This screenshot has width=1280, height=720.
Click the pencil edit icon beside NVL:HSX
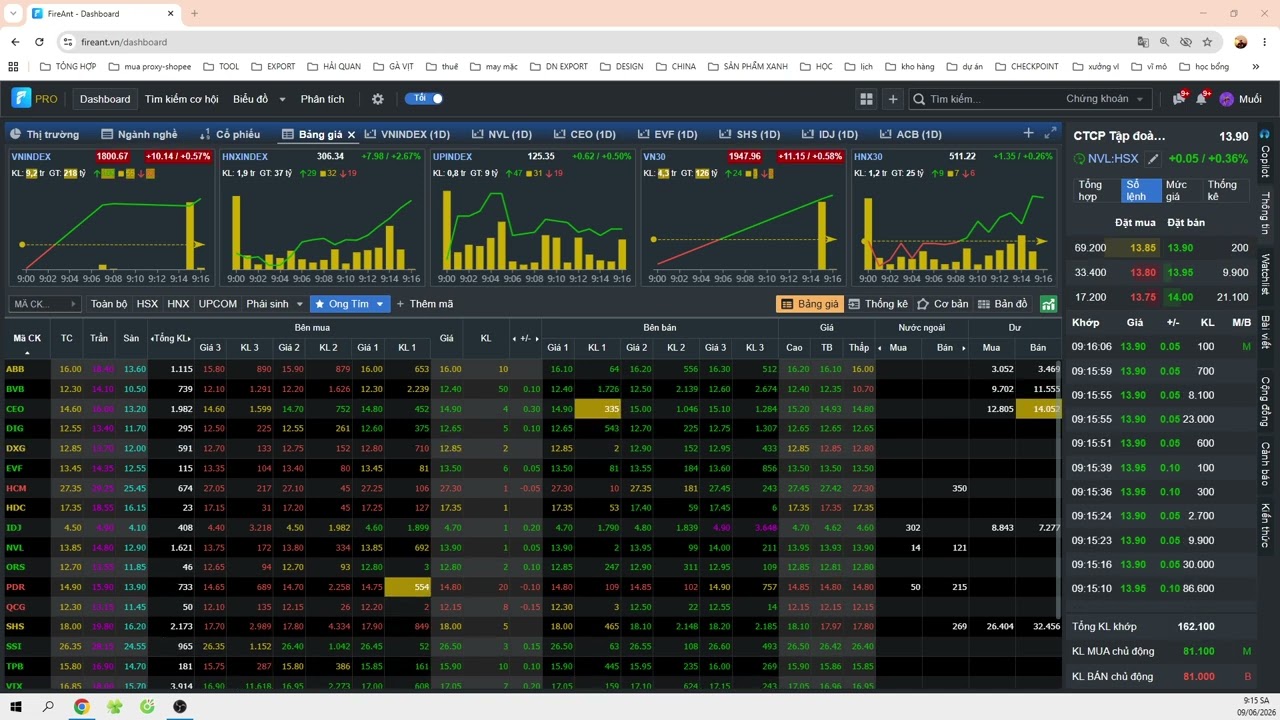[1153, 158]
